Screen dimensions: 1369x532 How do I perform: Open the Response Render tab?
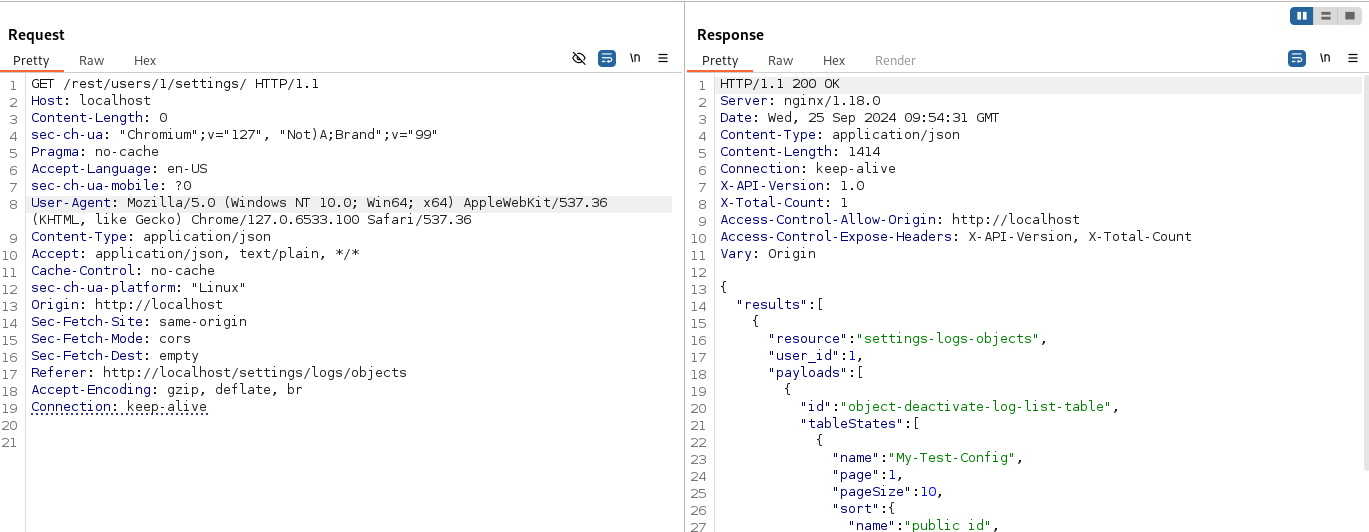[895, 61]
